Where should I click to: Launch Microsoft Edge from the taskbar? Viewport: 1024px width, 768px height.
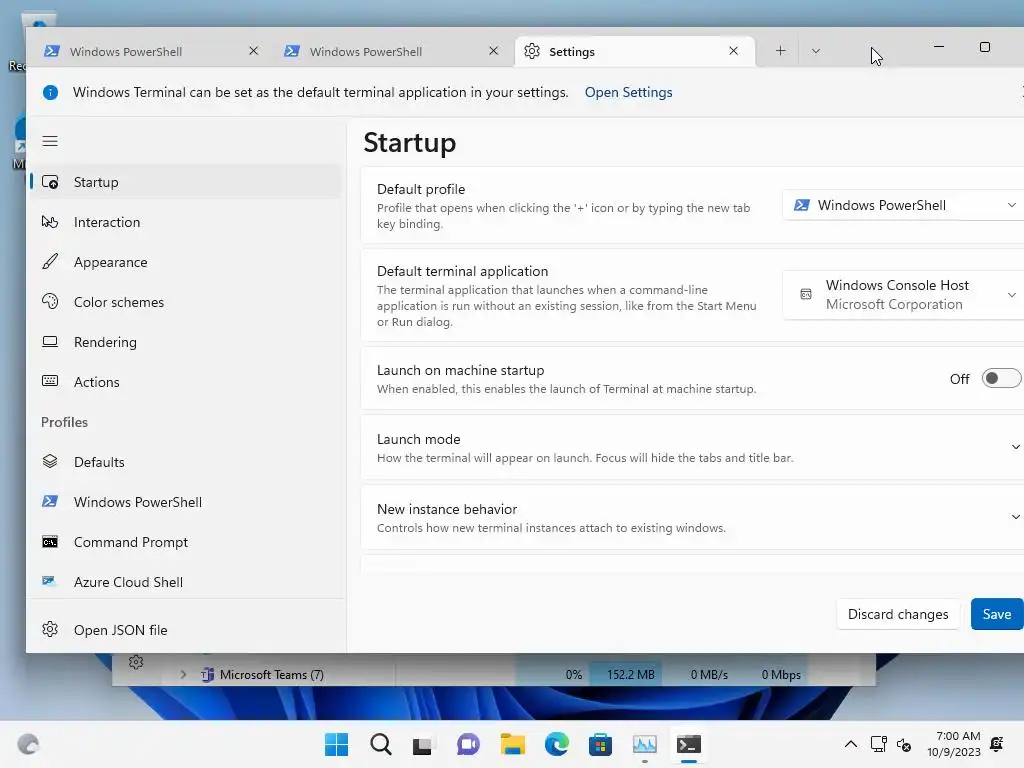[557, 744]
